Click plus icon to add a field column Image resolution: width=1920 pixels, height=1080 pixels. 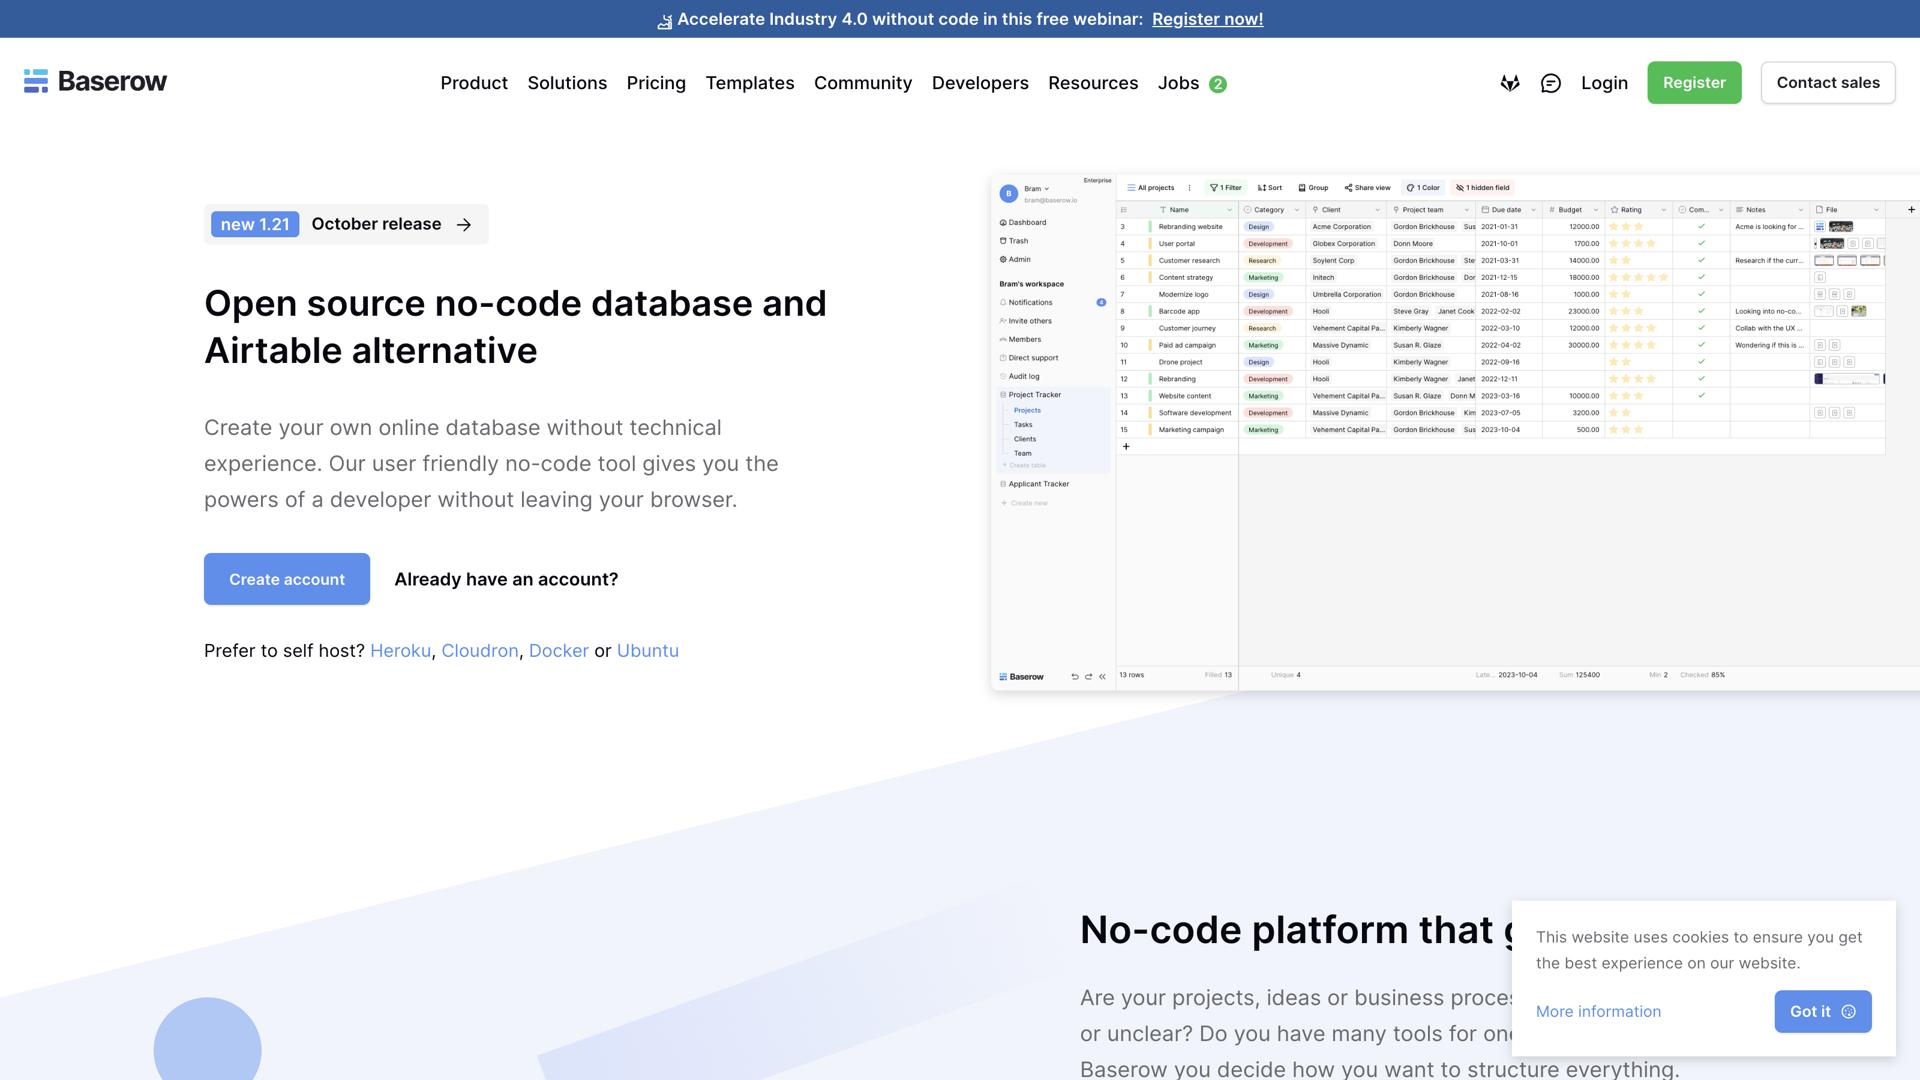[x=1911, y=210]
